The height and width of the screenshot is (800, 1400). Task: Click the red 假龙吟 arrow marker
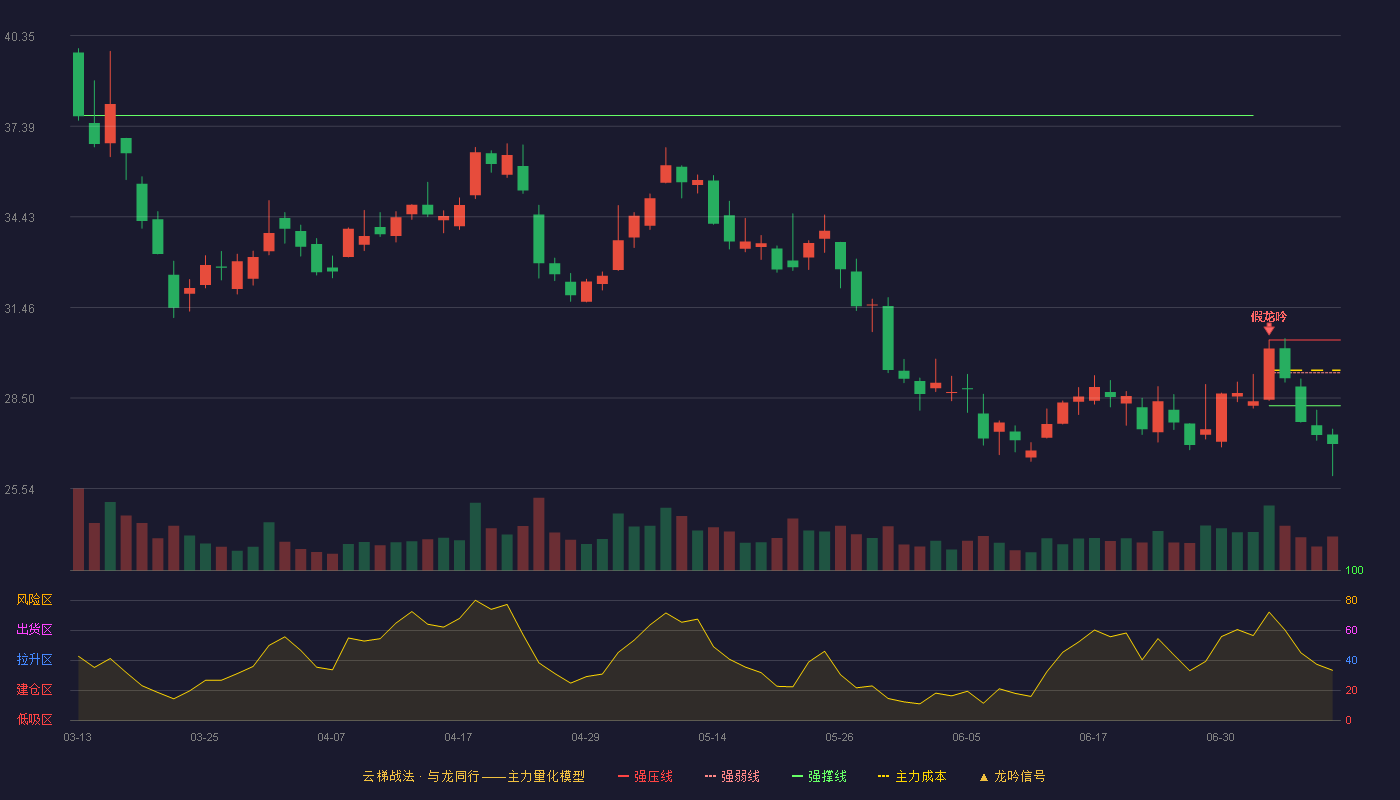pos(1269,329)
